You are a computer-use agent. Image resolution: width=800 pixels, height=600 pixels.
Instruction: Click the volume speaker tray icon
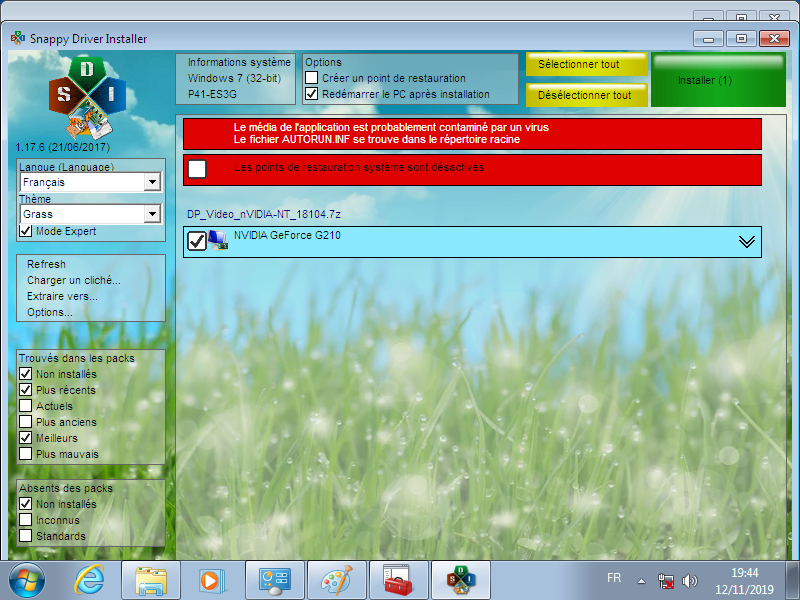pos(689,580)
